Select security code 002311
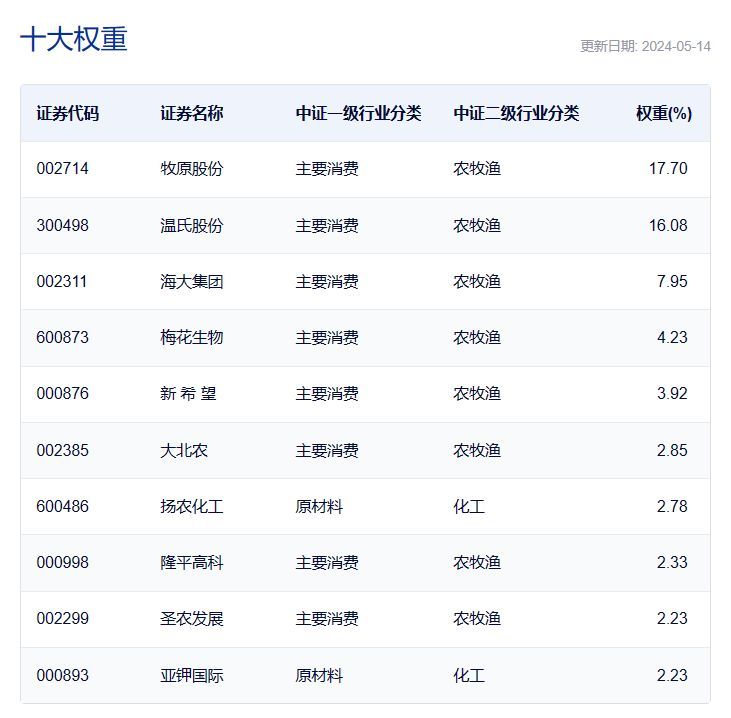Screen dimensions: 731x718 (x=62, y=281)
